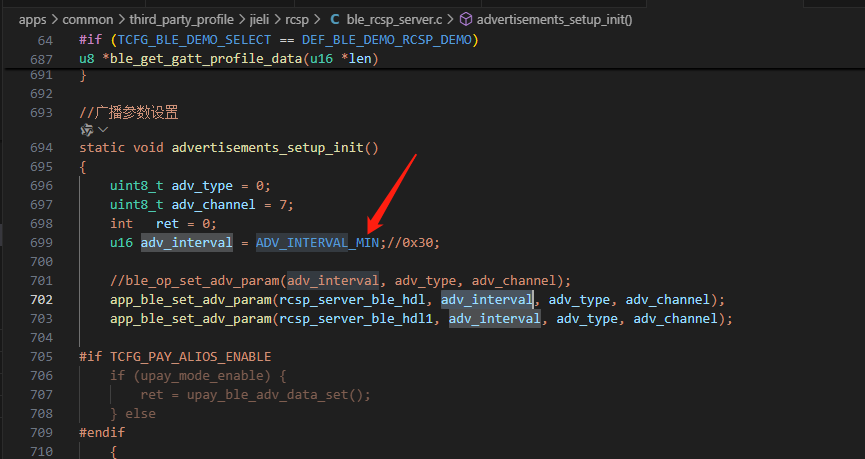Open the "jieli" breadcrumb segment
The width and height of the screenshot is (865, 459).
click(x=259, y=20)
